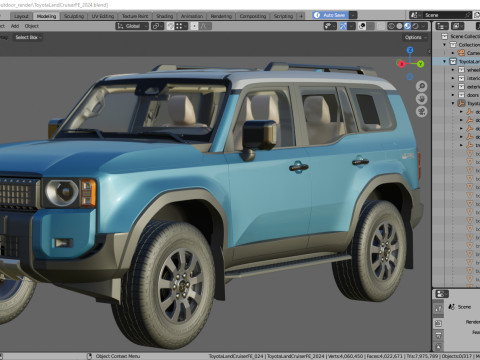
Task: Expand the wheels collection
Action: click(x=453, y=70)
